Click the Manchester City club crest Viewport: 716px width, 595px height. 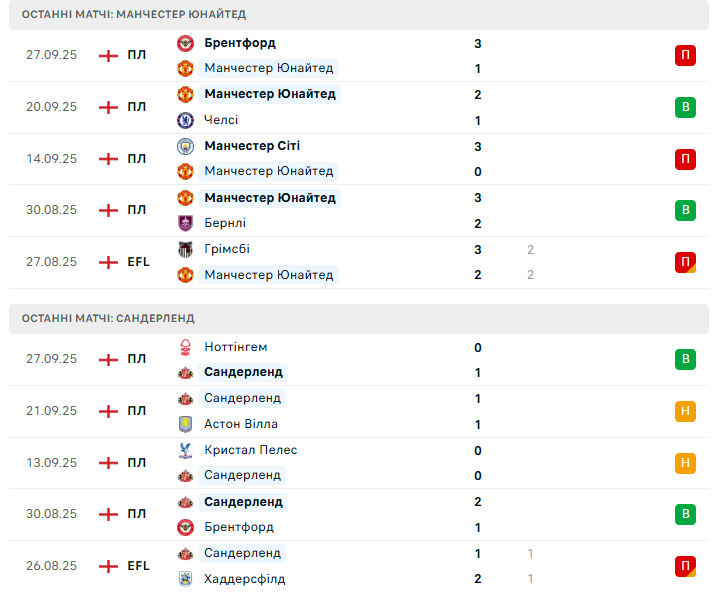tap(185, 146)
